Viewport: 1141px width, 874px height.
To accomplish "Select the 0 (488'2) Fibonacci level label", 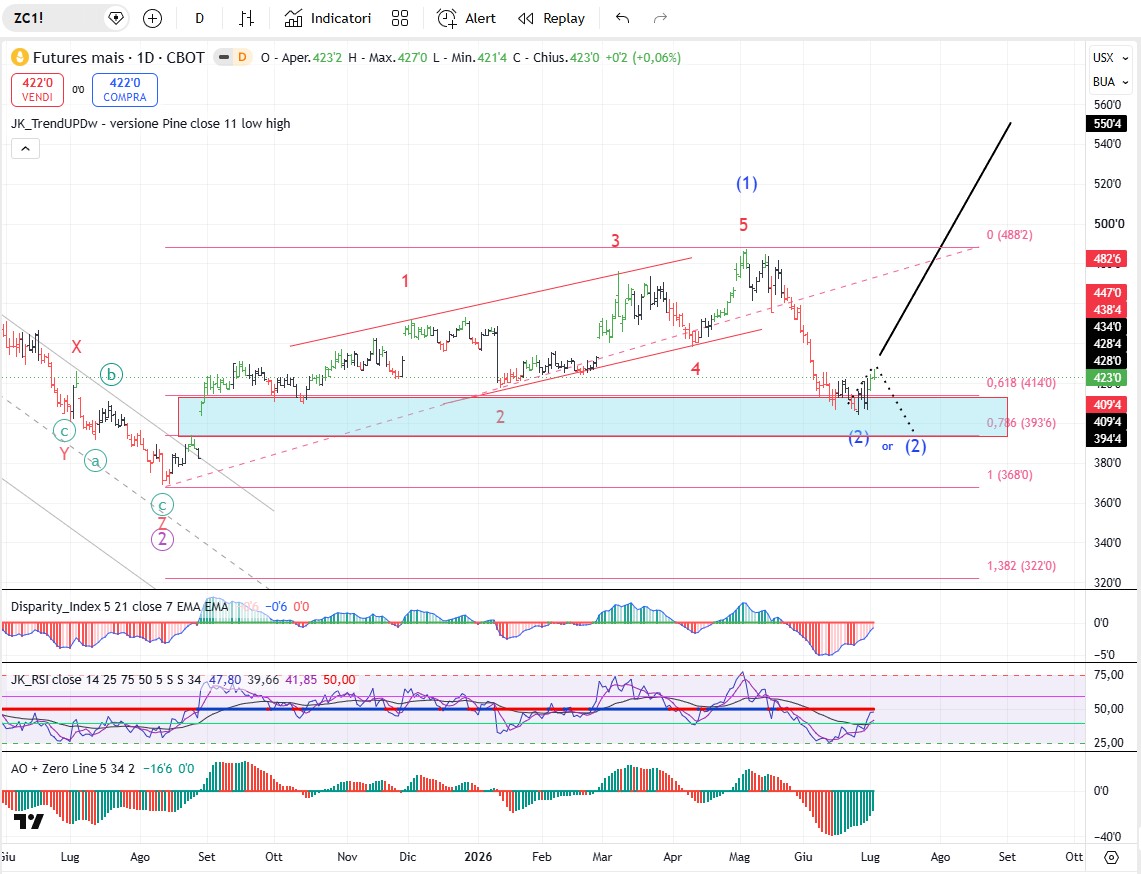I will [x=1009, y=234].
